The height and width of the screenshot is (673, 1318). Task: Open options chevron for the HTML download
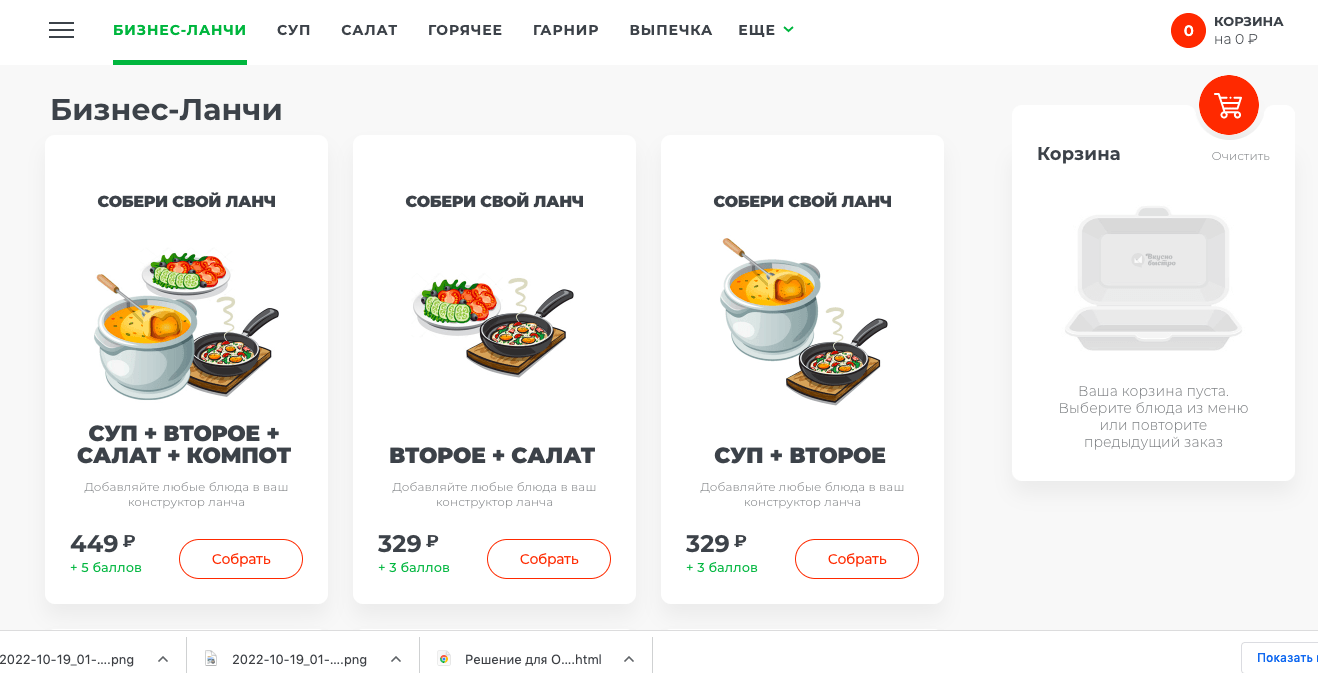click(629, 659)
